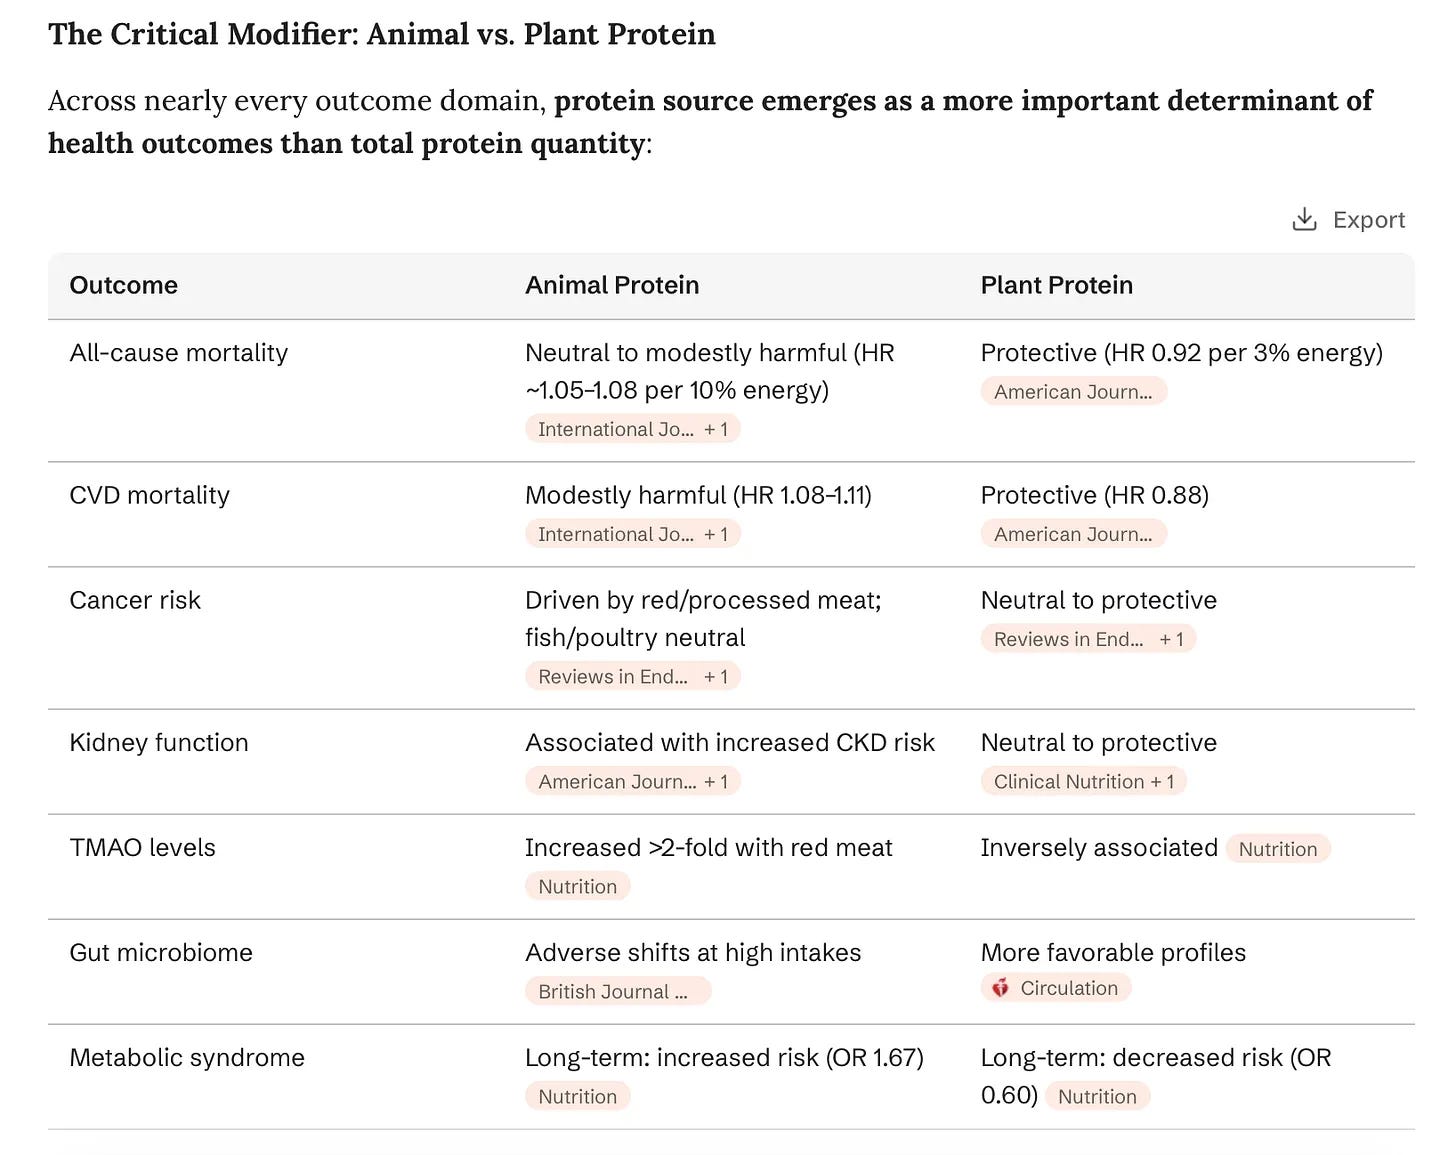Click the Outcome column header
Image resolution: width=1456 pixels, height=1155 pixels.
[124, 285]
